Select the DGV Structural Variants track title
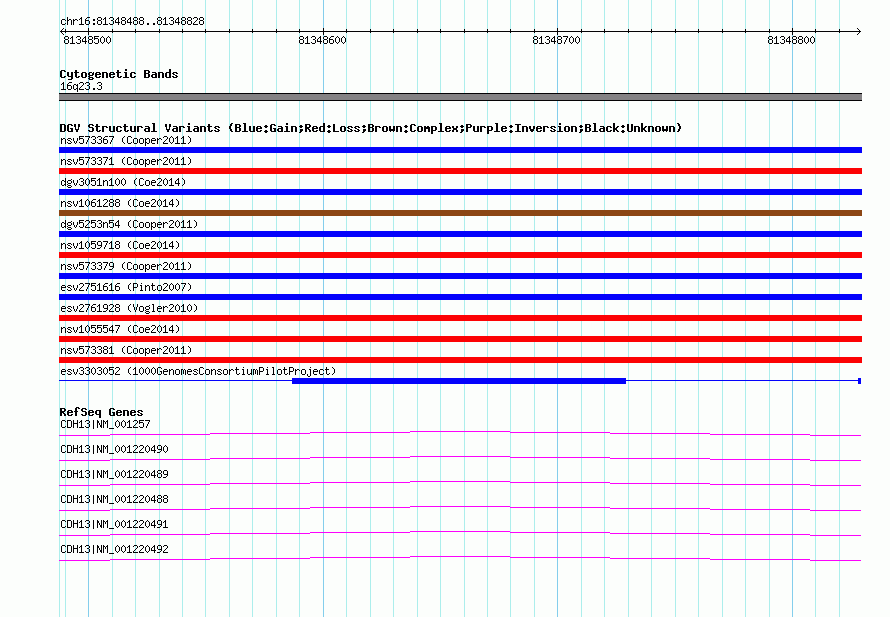This screenshot has width=890, height=617. [371, 128]
